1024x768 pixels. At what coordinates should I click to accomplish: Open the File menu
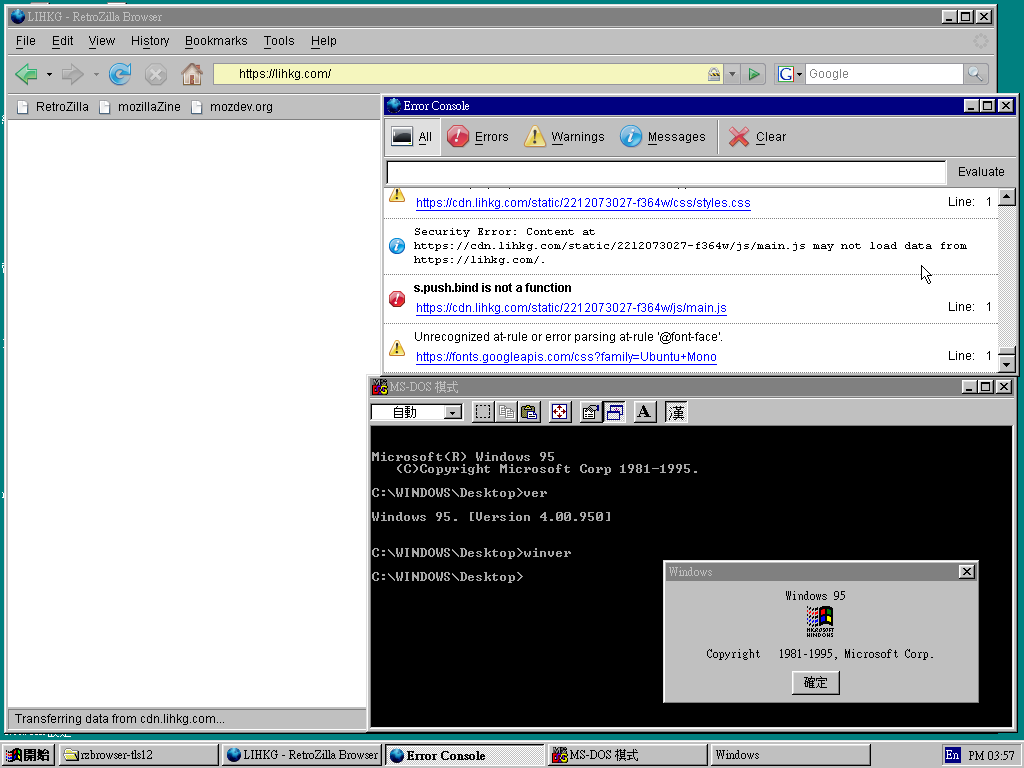pos(25,40)
